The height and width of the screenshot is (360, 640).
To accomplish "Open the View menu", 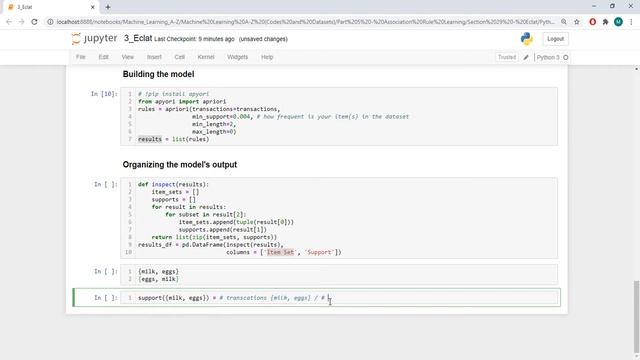I will pyautogui.click(x=128, y=57).
